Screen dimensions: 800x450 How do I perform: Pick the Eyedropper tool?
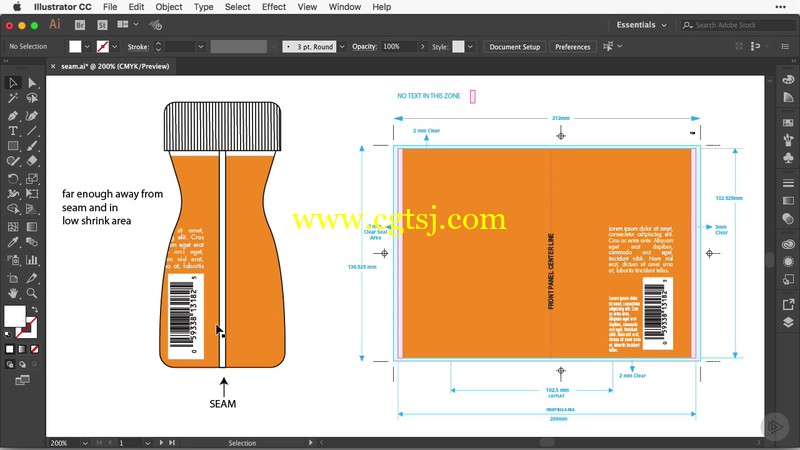click(13, 242)
